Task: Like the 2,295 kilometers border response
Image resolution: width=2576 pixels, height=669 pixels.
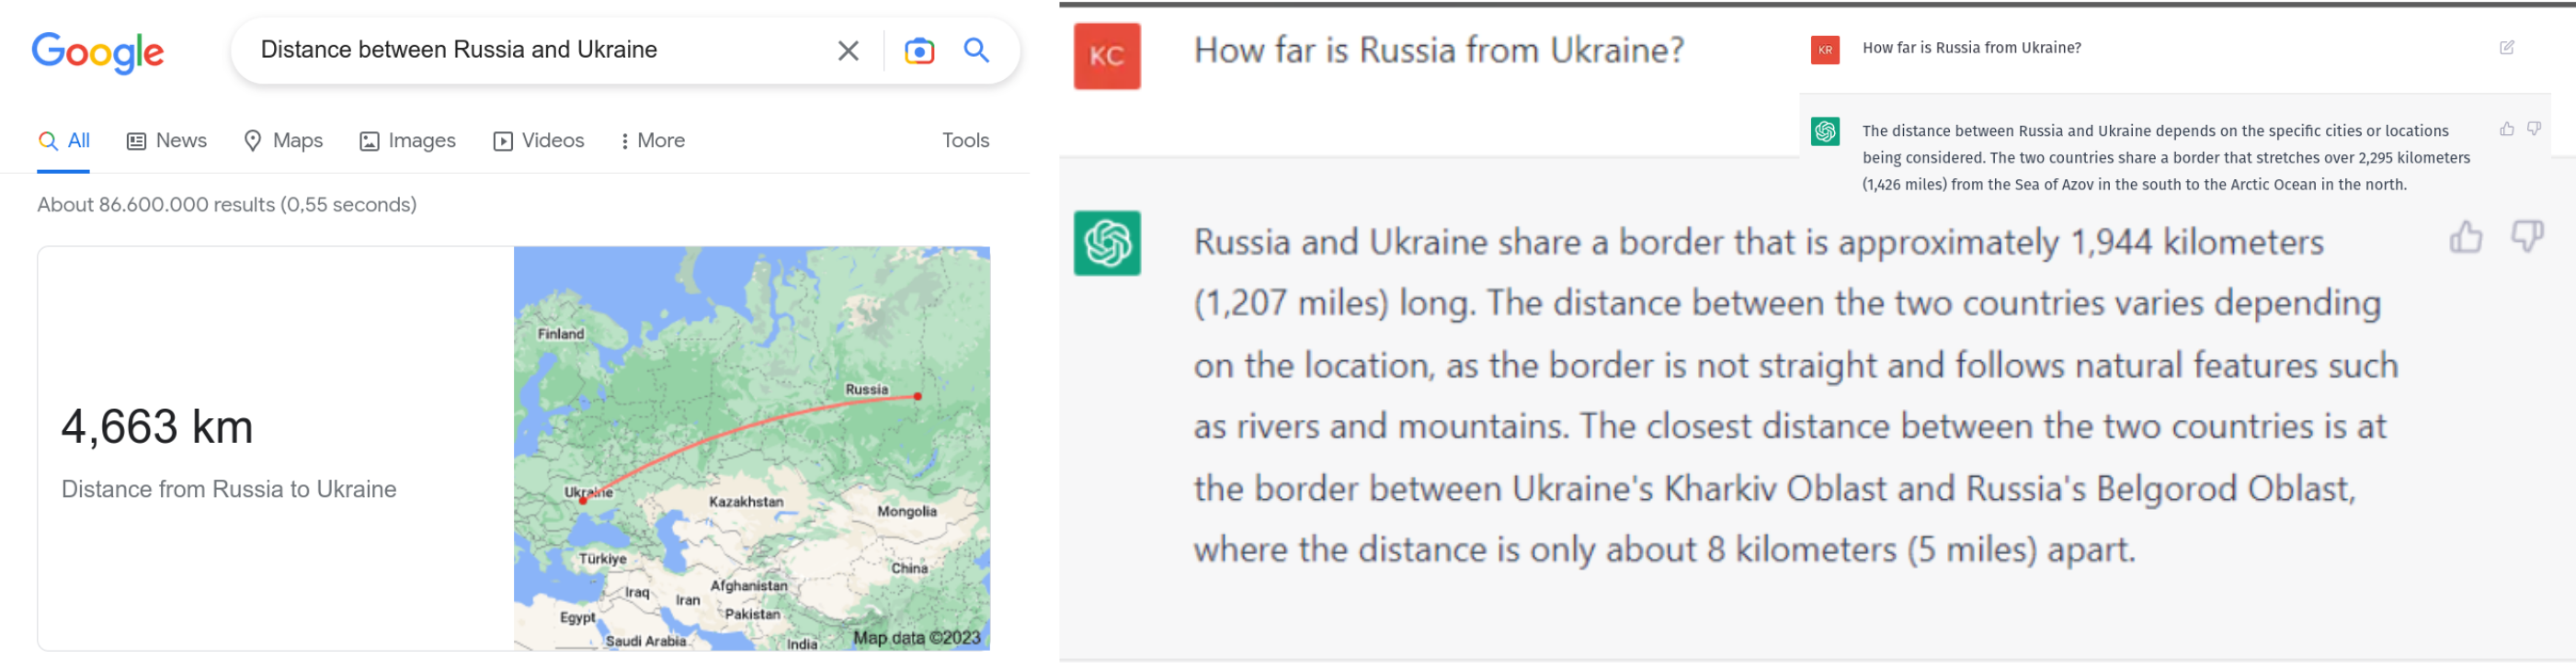Action: 2506,129
